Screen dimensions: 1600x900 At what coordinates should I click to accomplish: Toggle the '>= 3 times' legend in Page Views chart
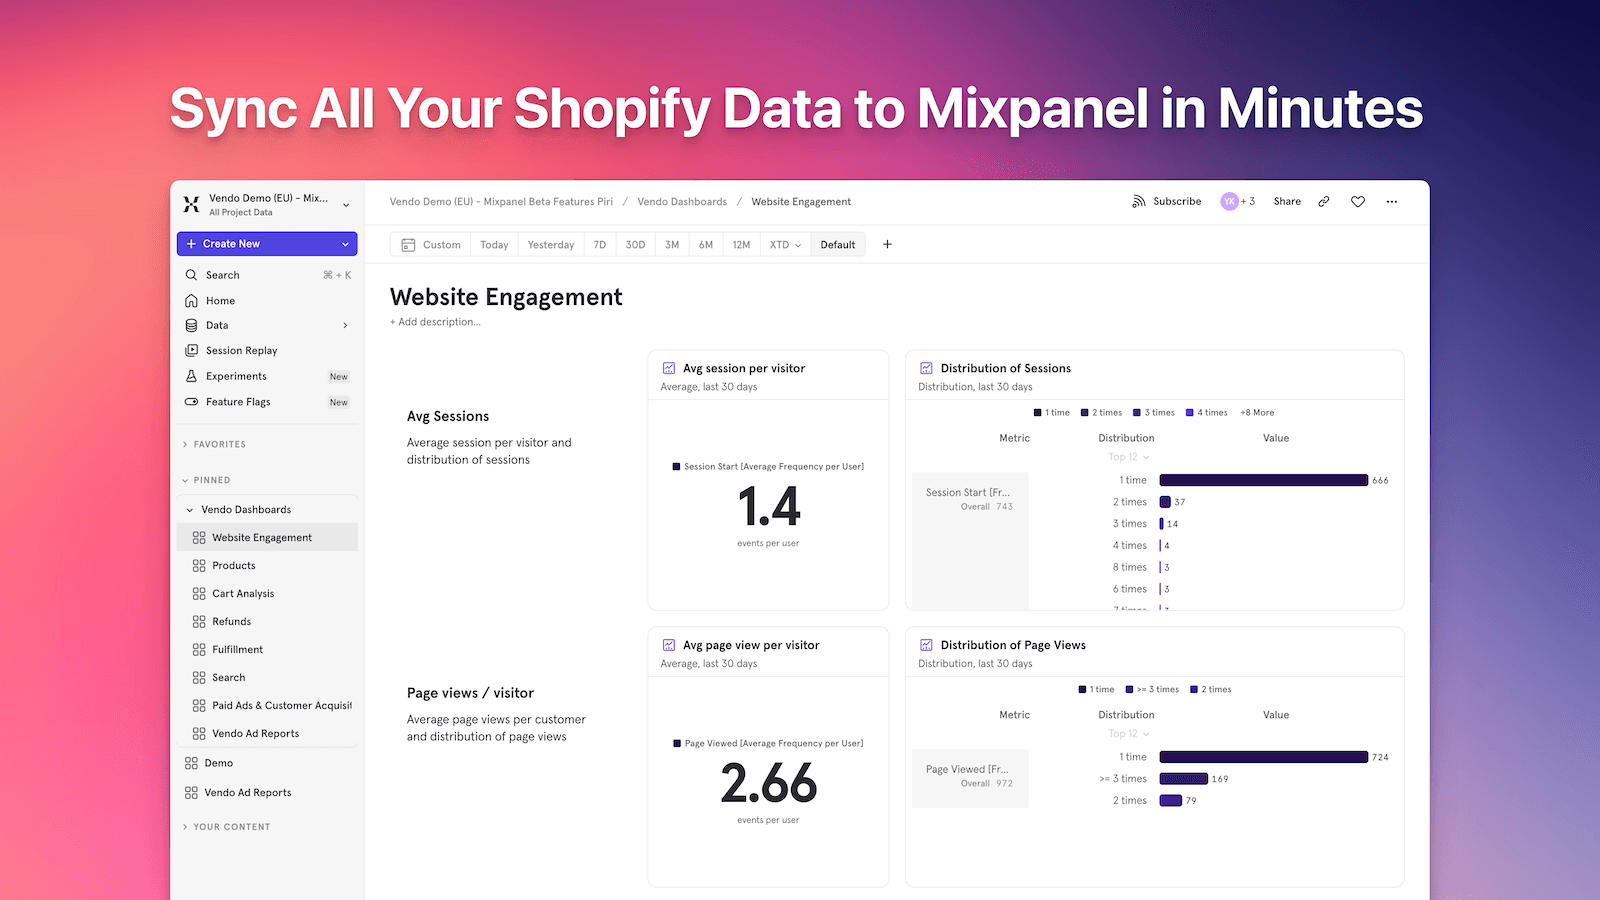[1151, 689]
